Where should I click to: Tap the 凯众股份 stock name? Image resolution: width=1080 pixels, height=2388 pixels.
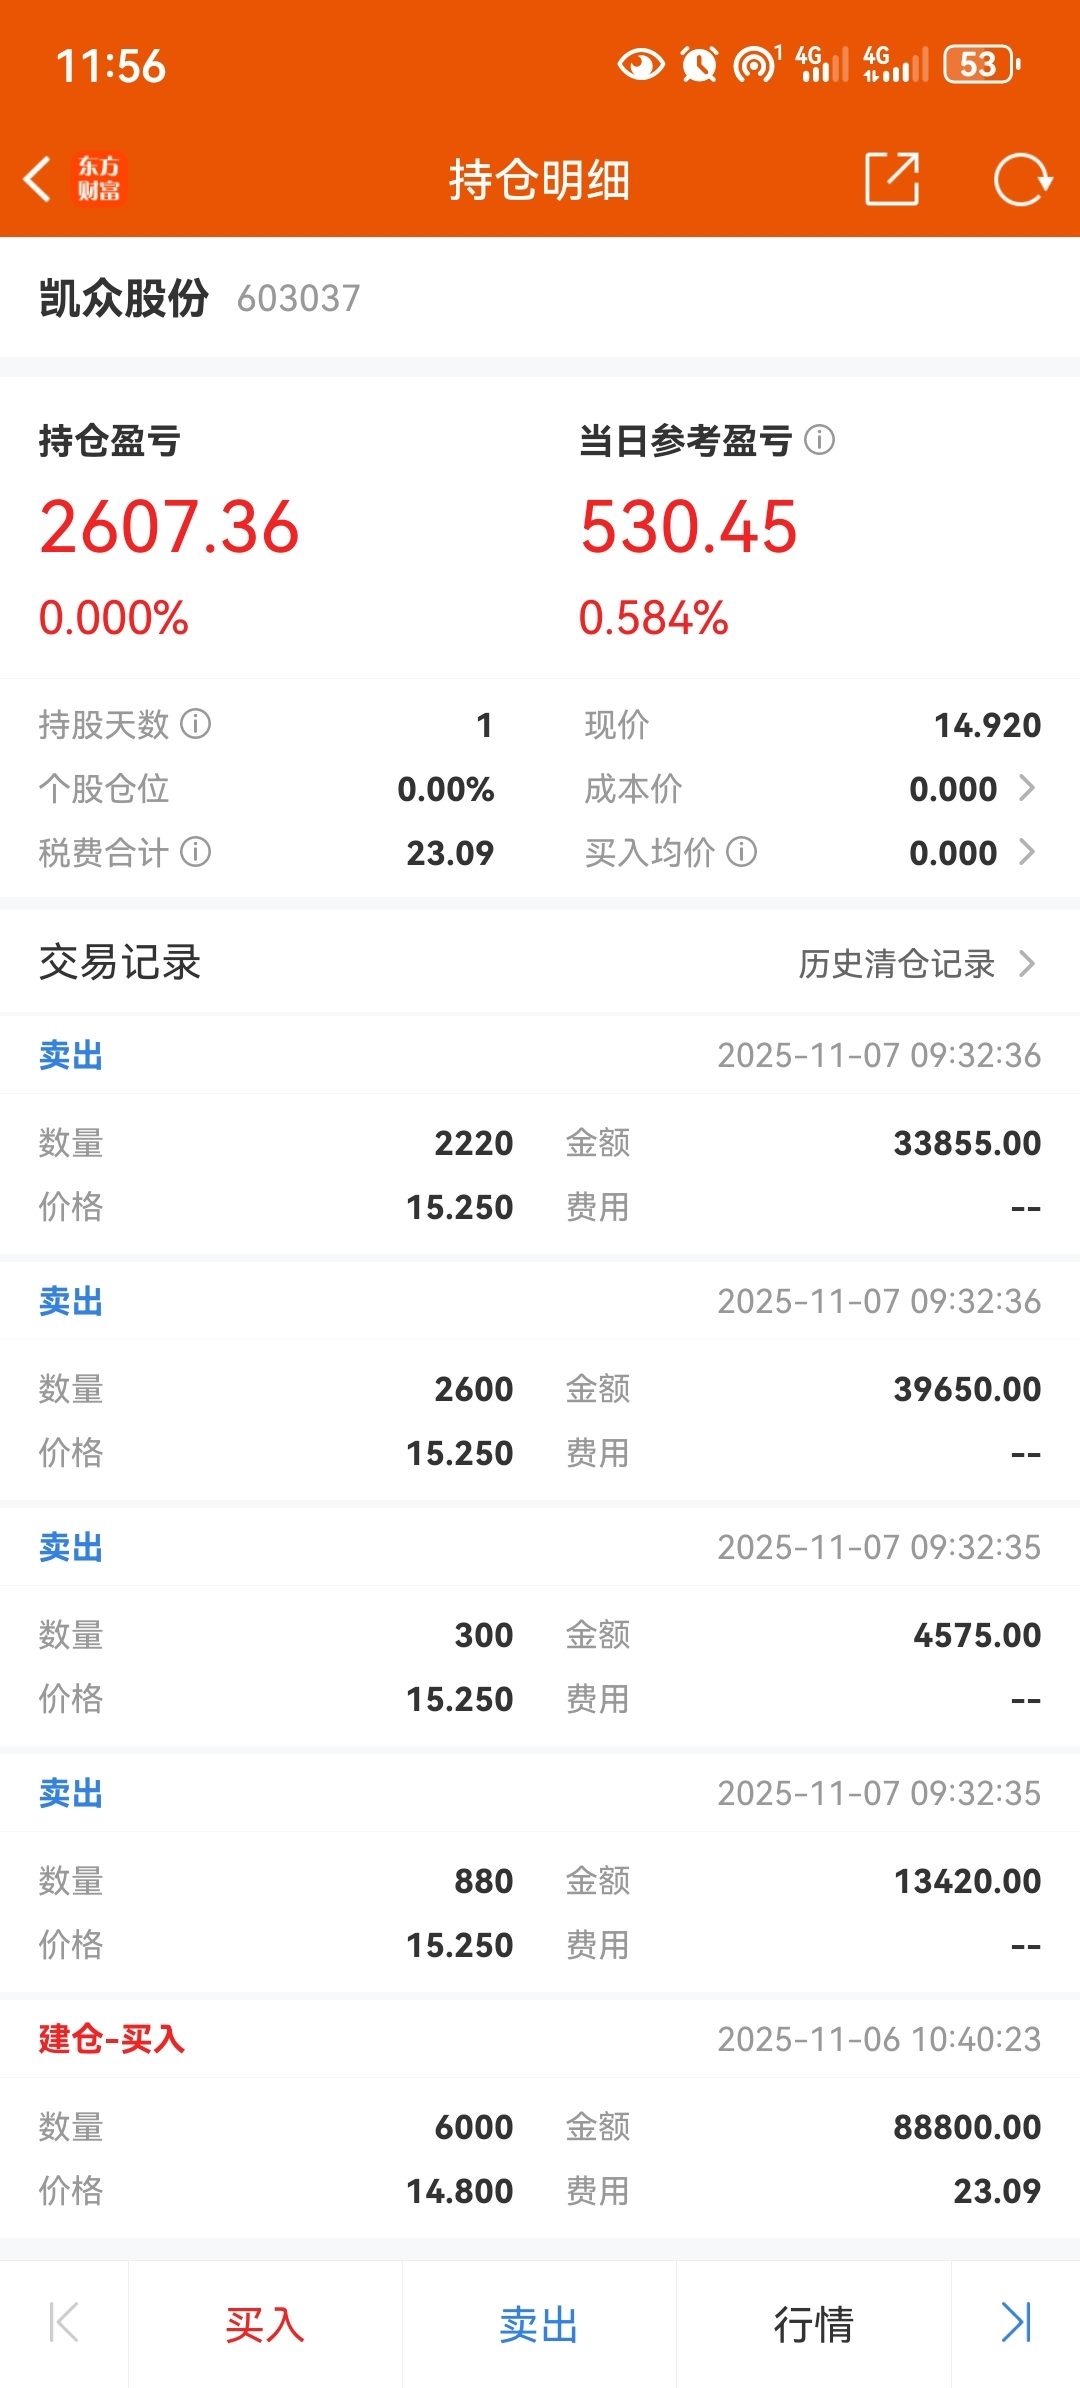(123, 298)
